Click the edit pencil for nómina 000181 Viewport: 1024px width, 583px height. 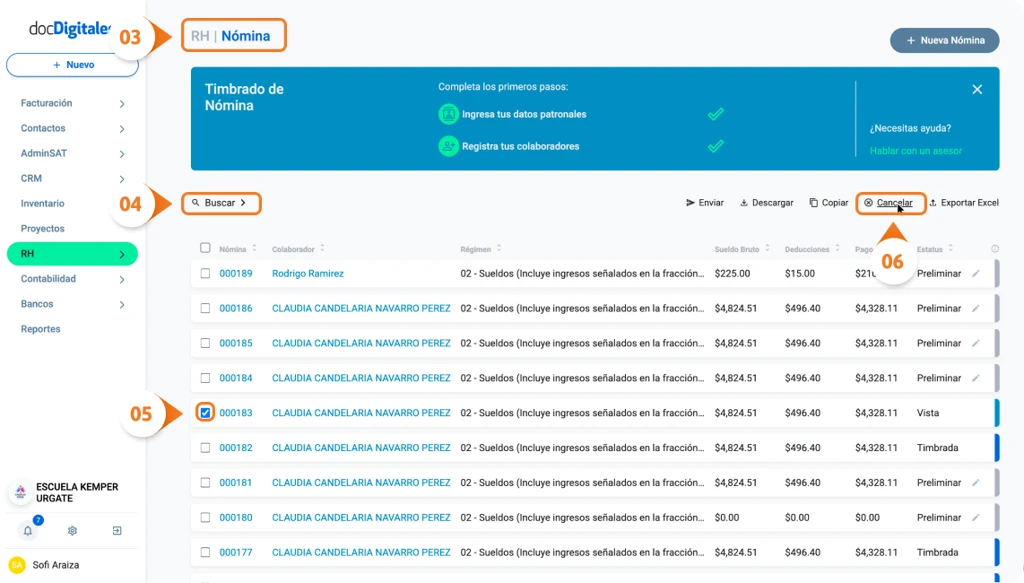point(976,482)
